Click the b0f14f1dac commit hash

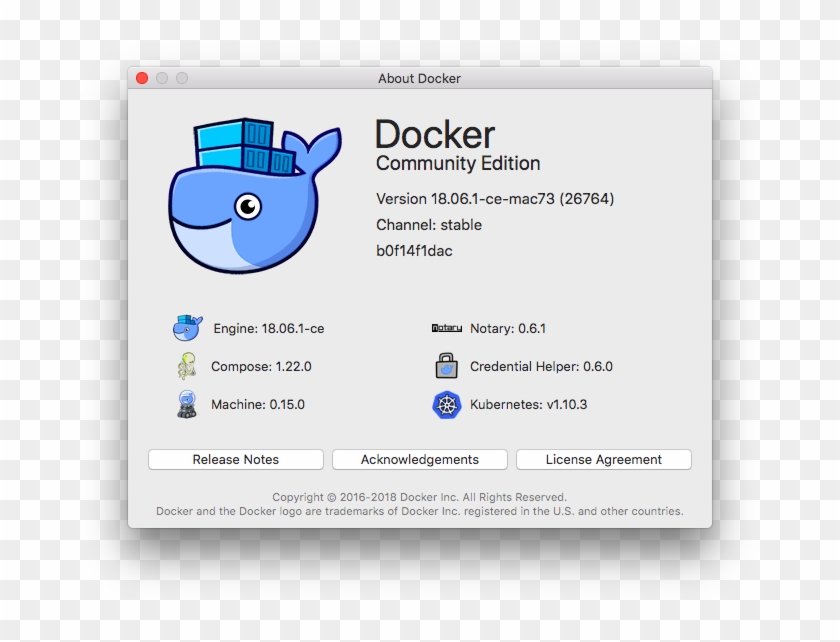[414, 251]
